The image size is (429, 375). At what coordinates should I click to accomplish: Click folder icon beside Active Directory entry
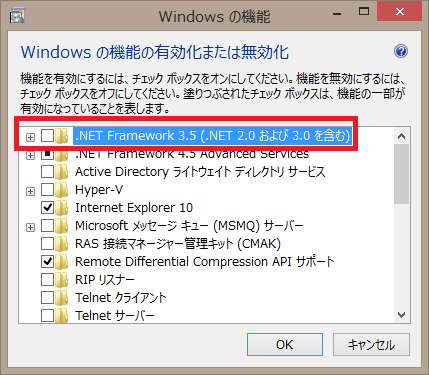(62, 172)
